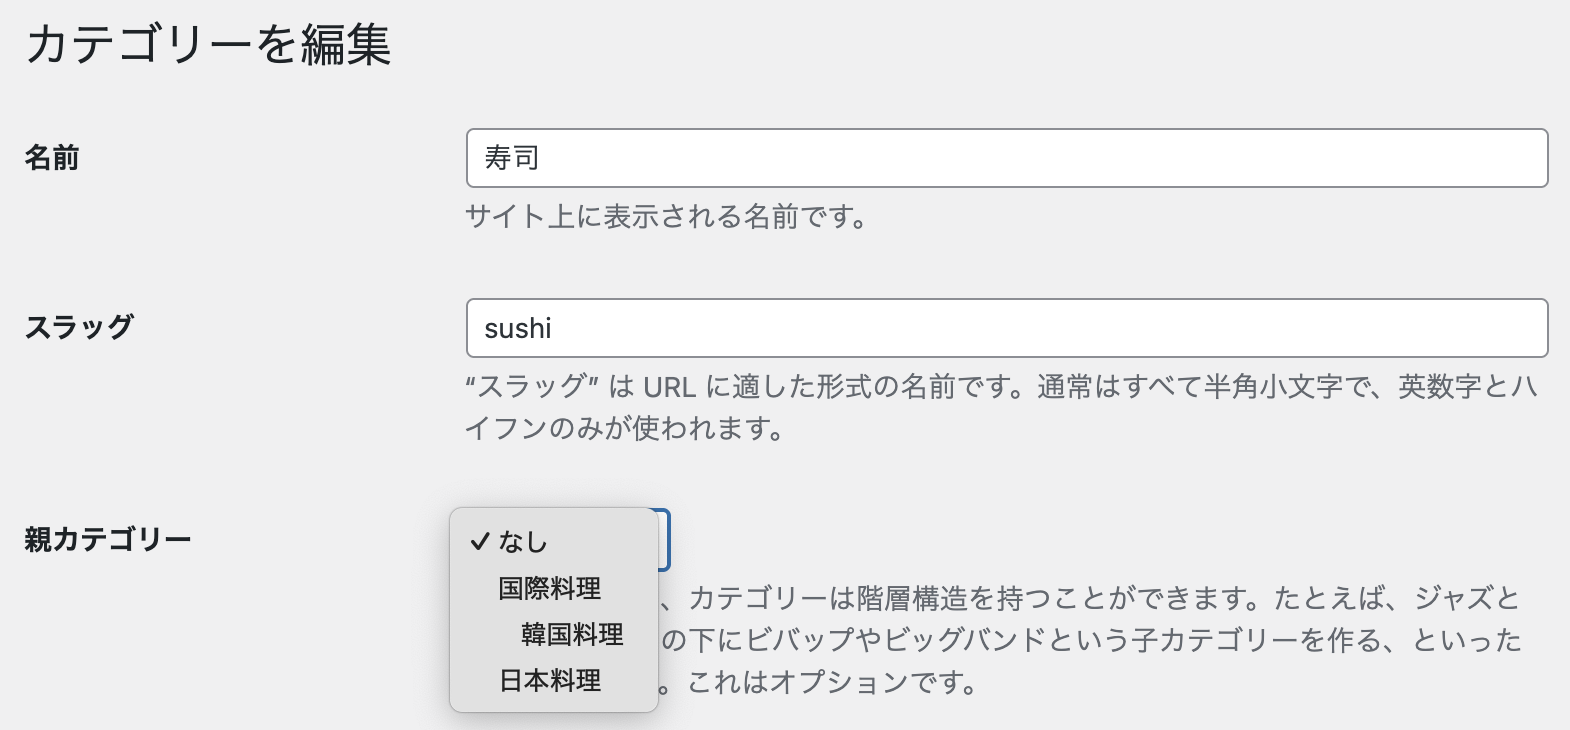Click the slug description paragraph
The height and width of the screenshot is (730, 1570).
point(1000,407)
